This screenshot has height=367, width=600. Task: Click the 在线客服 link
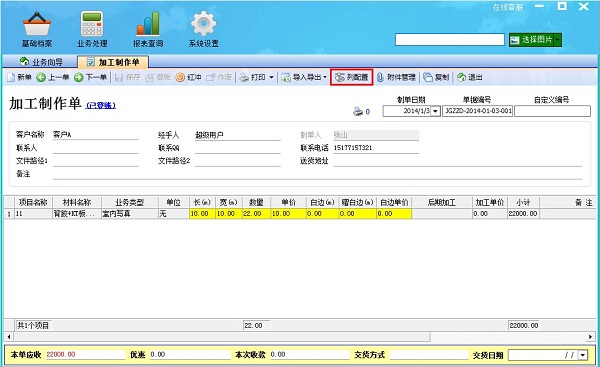point(507,7)
